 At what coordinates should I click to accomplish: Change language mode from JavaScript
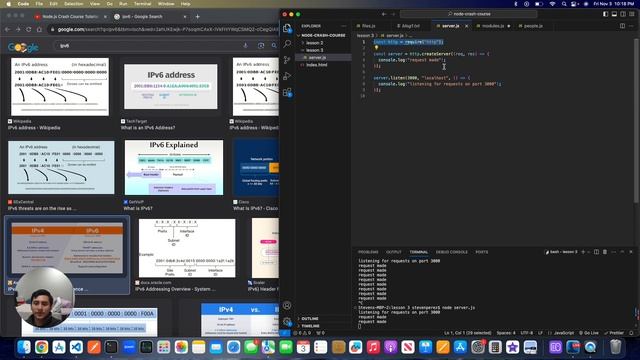pyautogui.click(x=563, y=333)
